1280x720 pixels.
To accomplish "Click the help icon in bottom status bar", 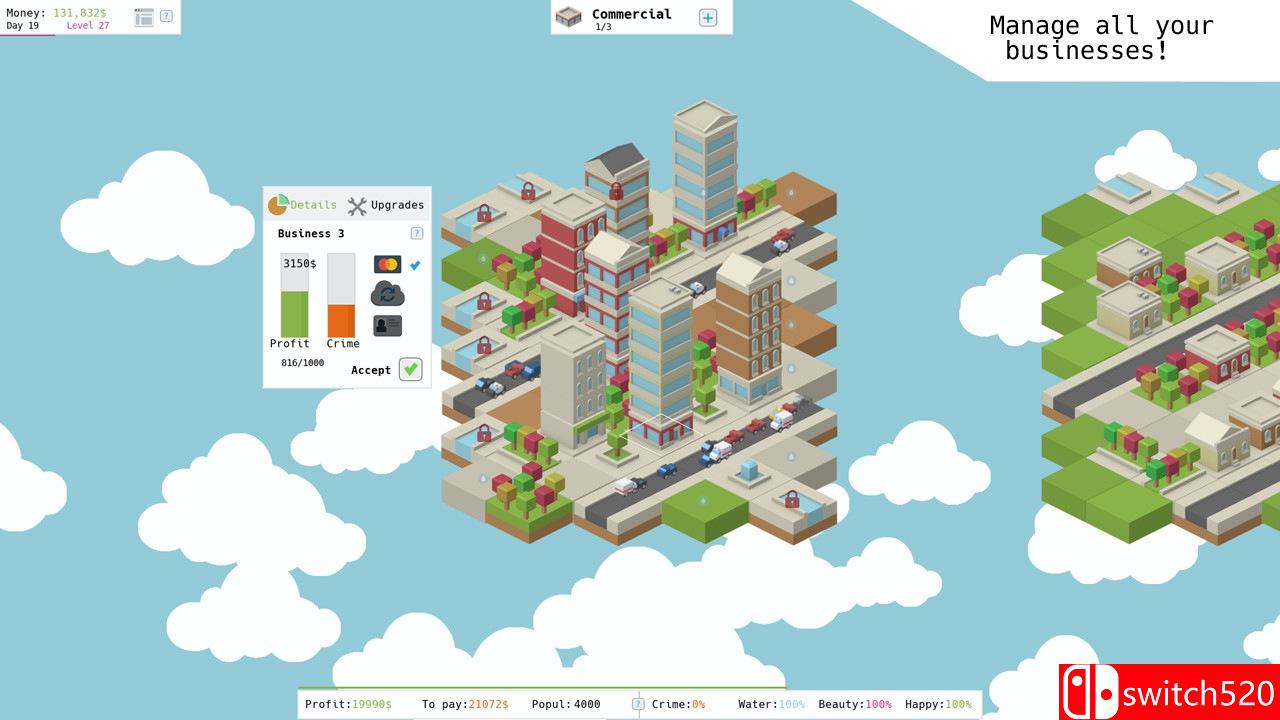I will (638, 704).
